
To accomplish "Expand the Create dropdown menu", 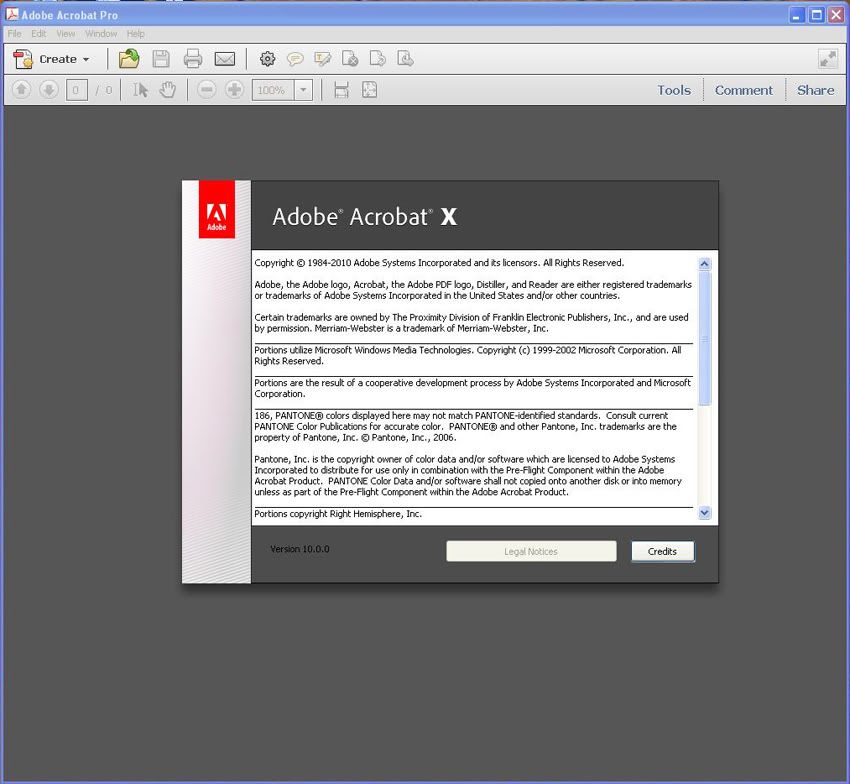I will pyautogui.click(x=53, y=59).
